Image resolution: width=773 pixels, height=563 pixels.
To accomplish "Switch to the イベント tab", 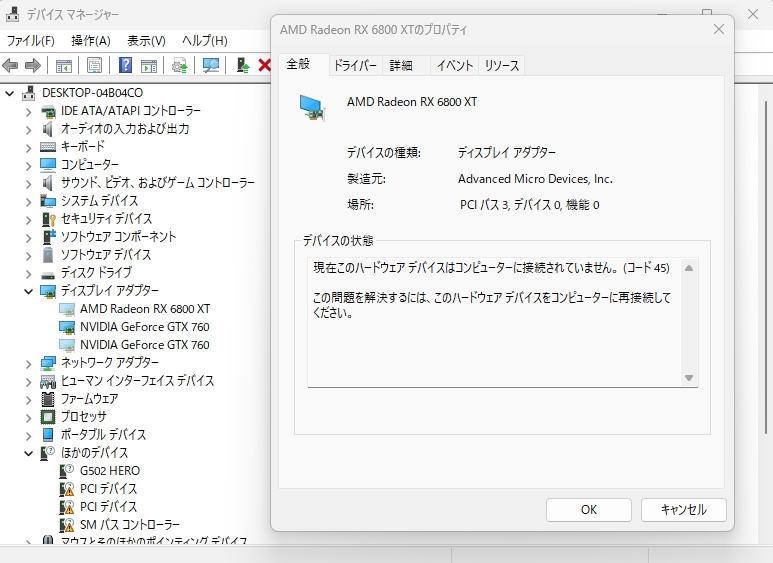I will point(455,66).
